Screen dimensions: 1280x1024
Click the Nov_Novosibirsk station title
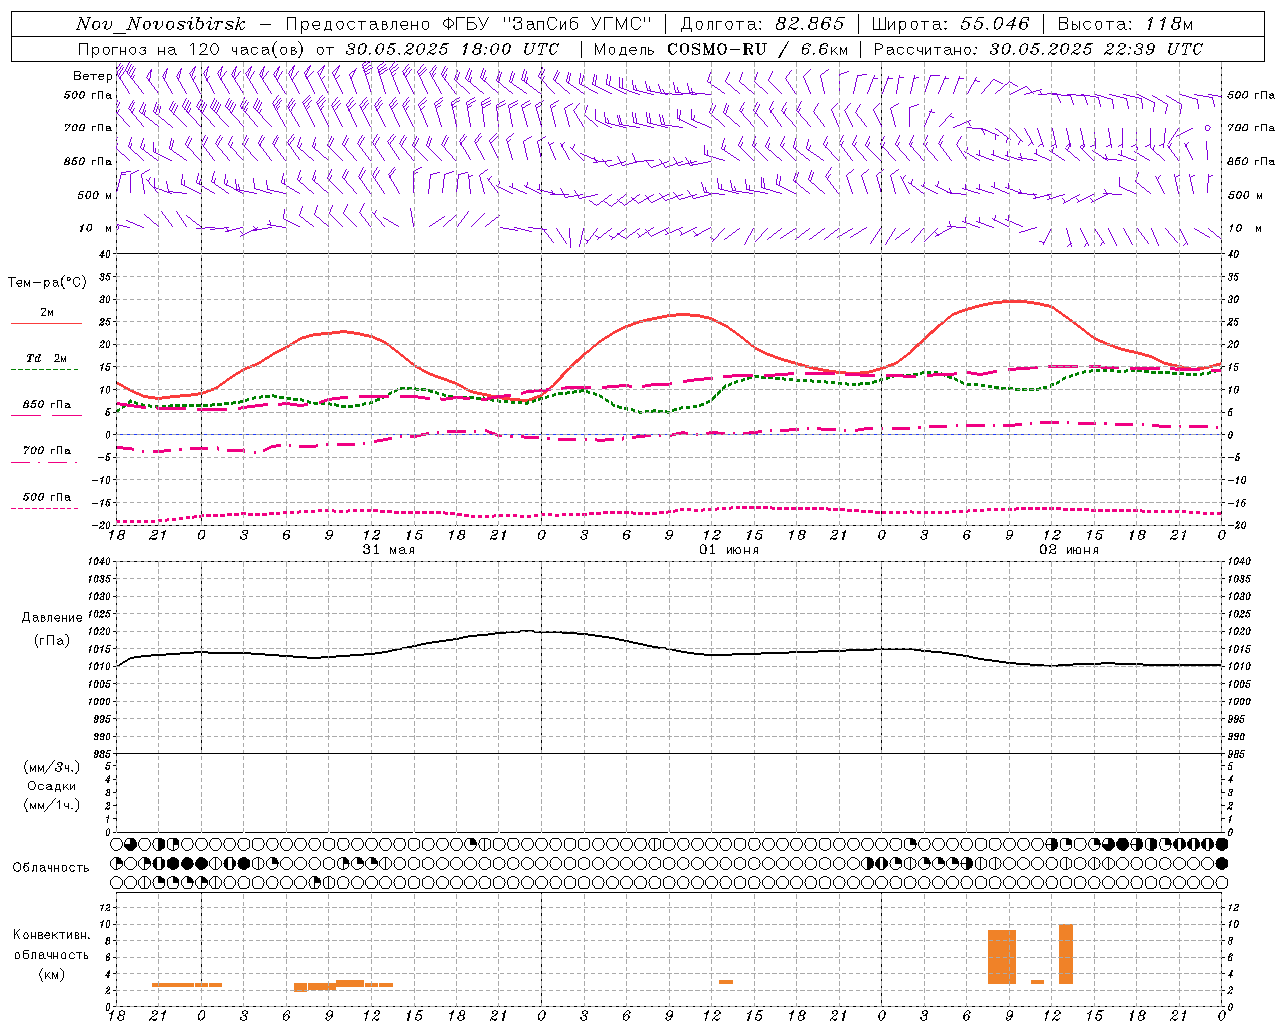(x=161, y=24)
